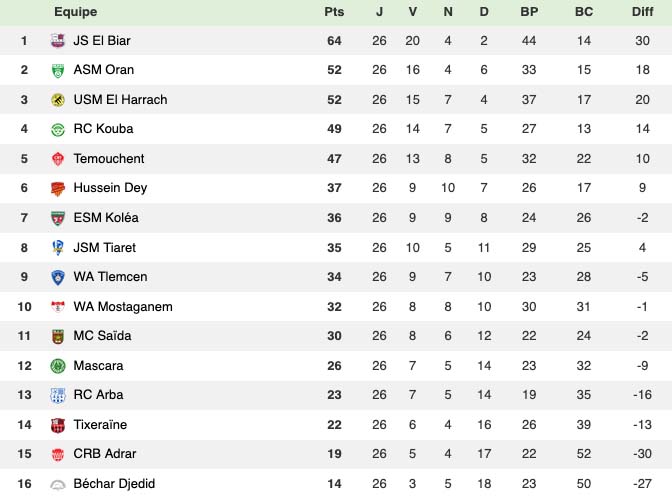This screenshot has width=672, height=504.
Task: Click the Tixeraïne club crest
Action: 58,425
